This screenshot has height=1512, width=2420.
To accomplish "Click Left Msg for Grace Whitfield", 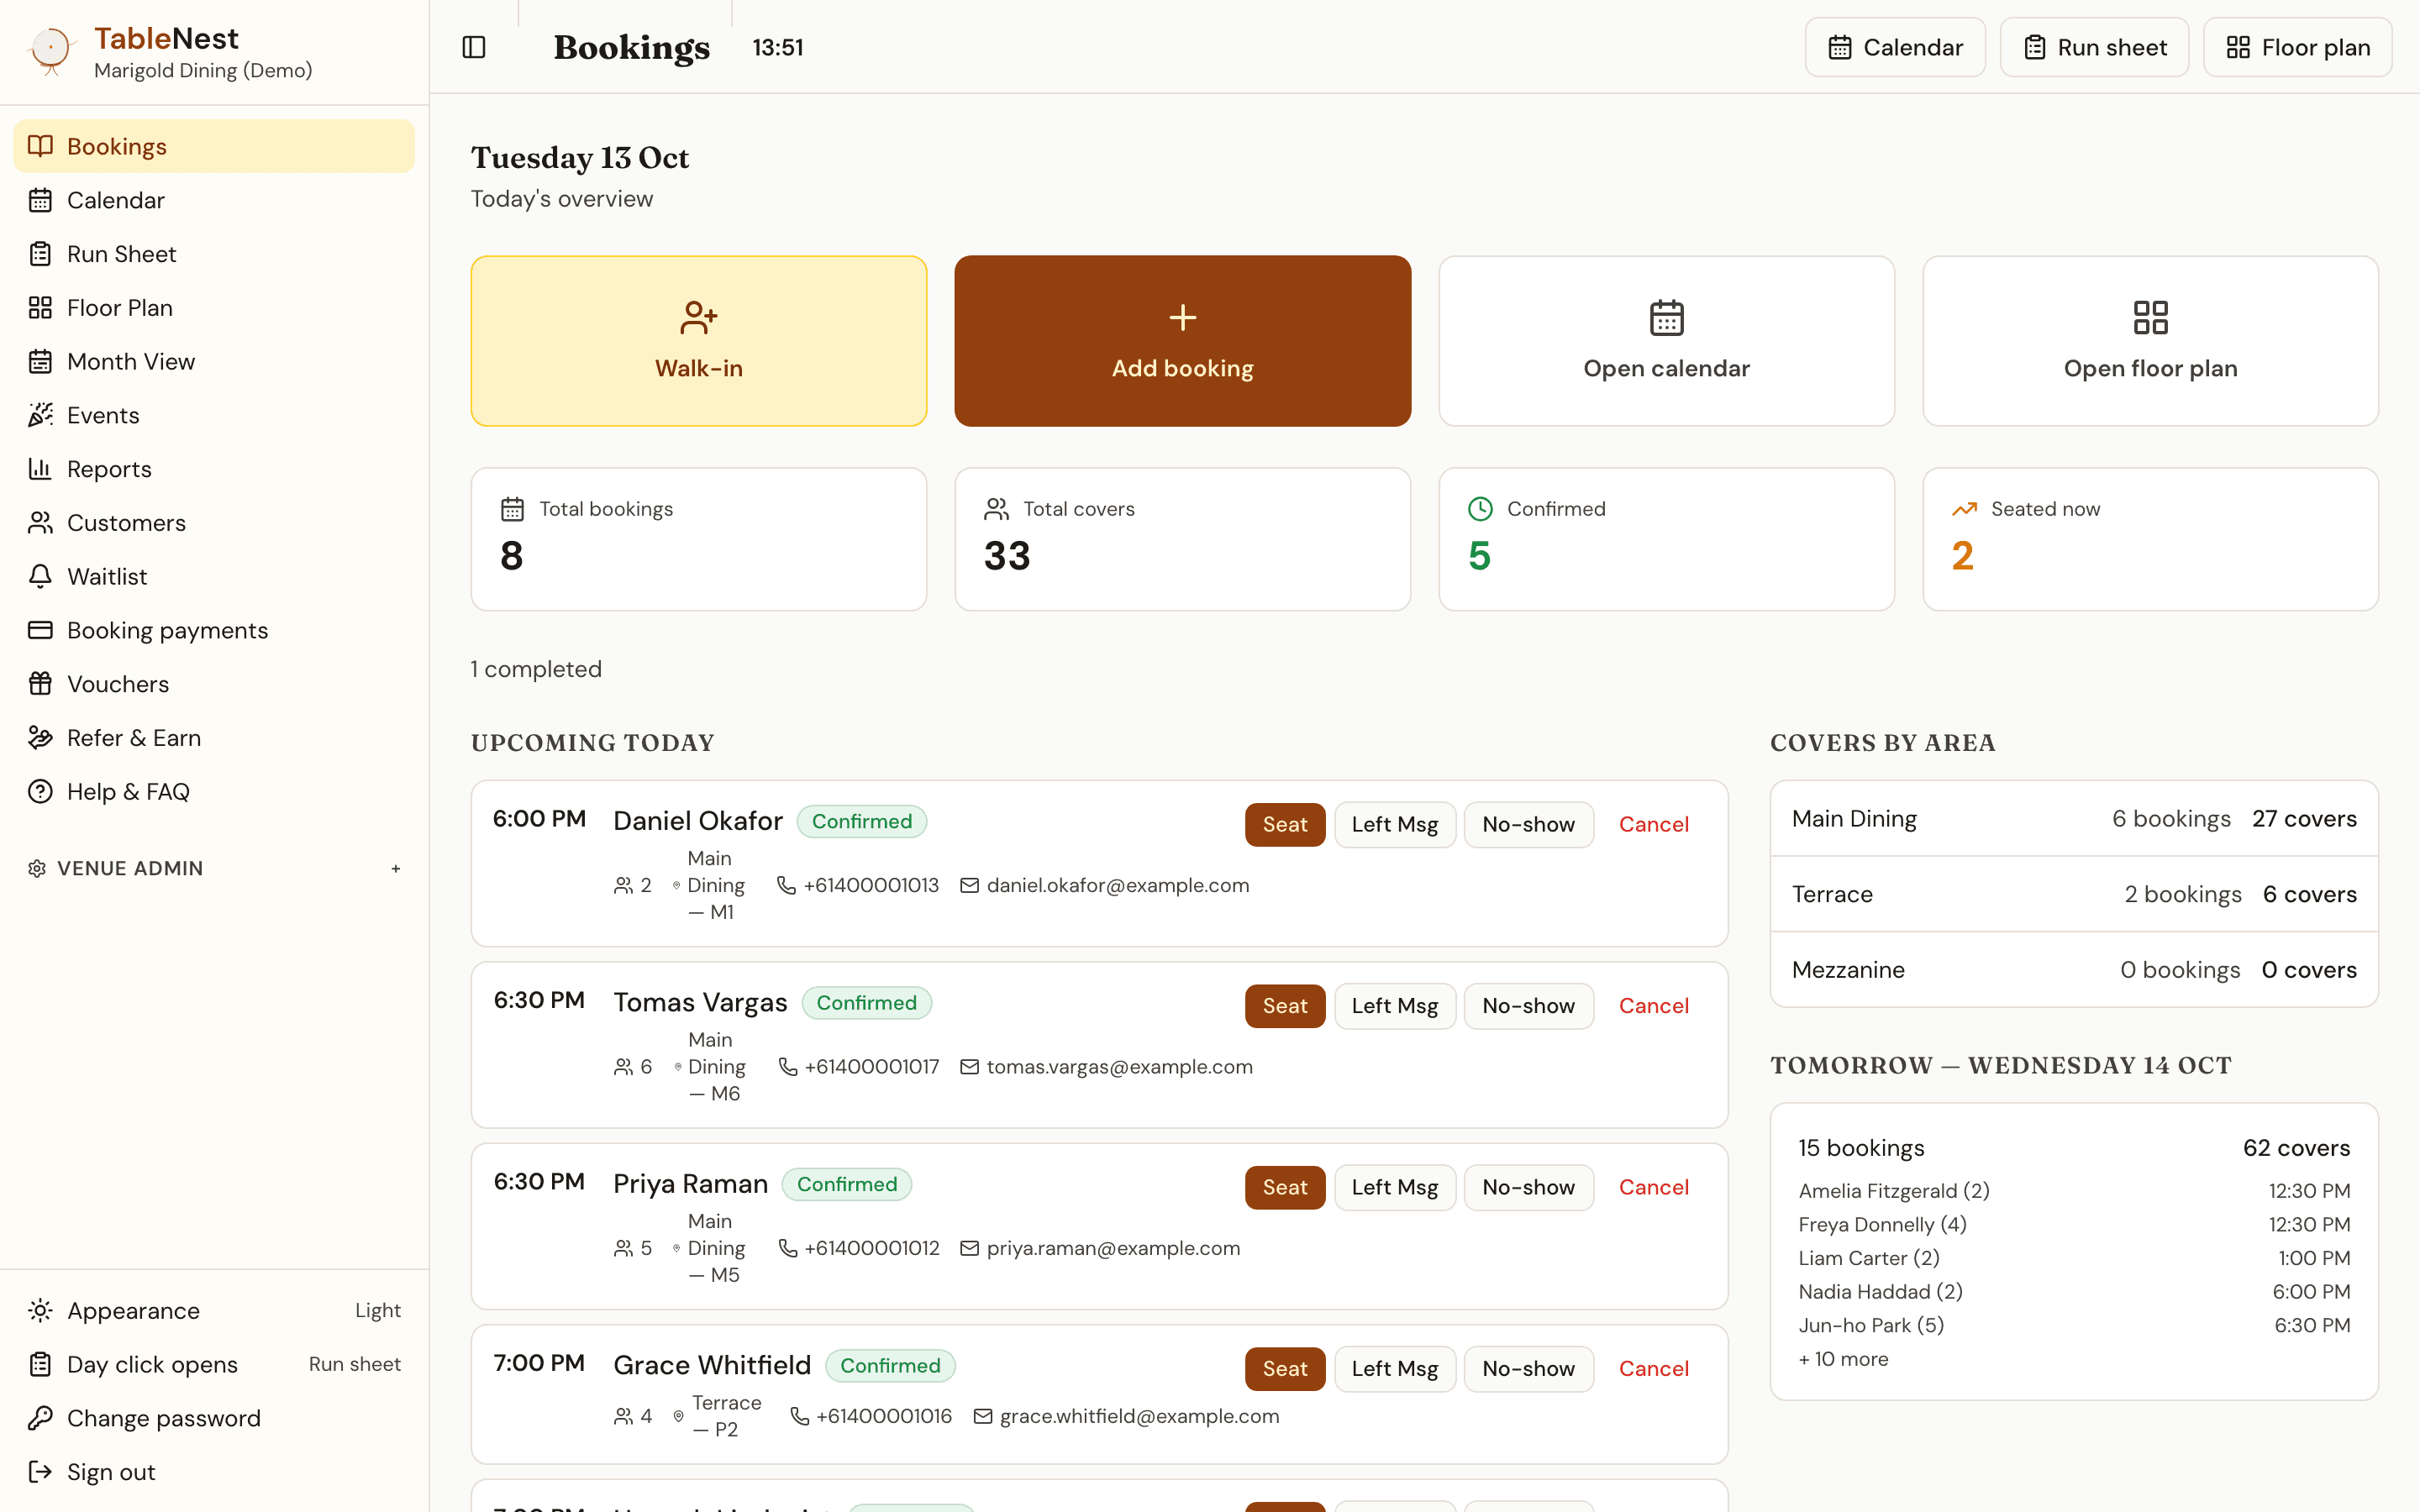I will tap(1394, 1368).
